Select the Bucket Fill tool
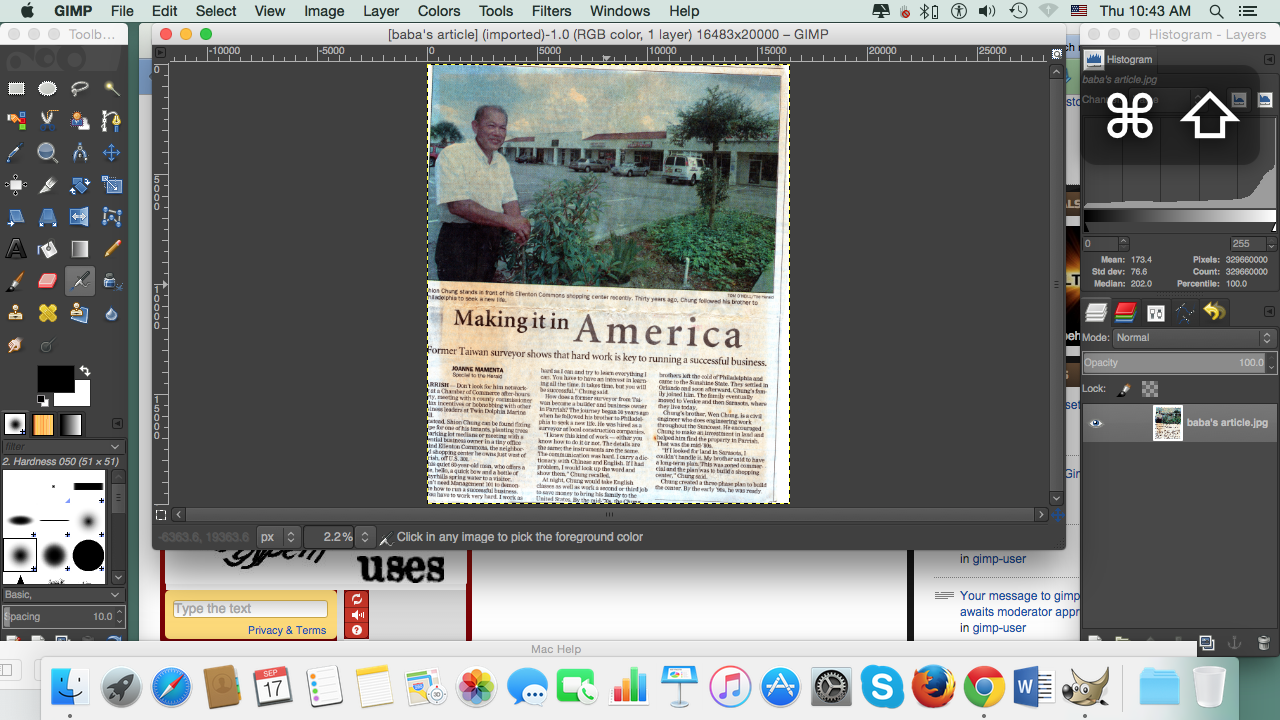 48,249
